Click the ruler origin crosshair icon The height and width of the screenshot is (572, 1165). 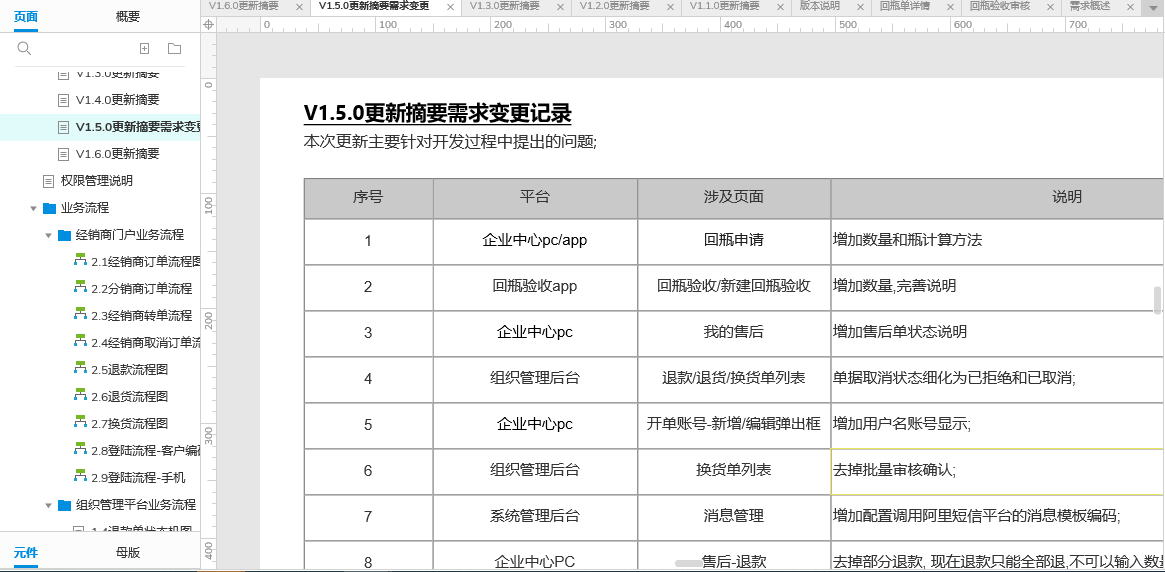click(209, 25)
